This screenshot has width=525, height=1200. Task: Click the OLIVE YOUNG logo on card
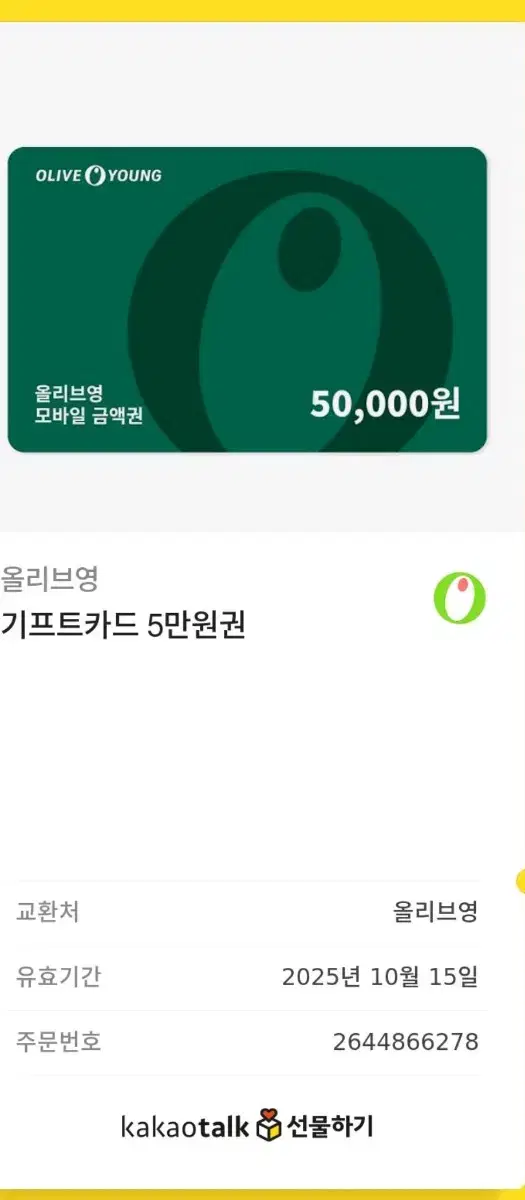click(x=98, y=176)
